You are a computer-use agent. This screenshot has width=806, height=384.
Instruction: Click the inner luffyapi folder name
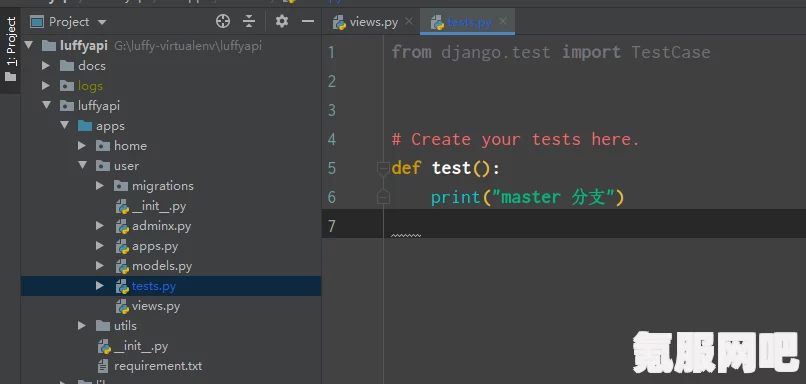click(x=99, y=105)
